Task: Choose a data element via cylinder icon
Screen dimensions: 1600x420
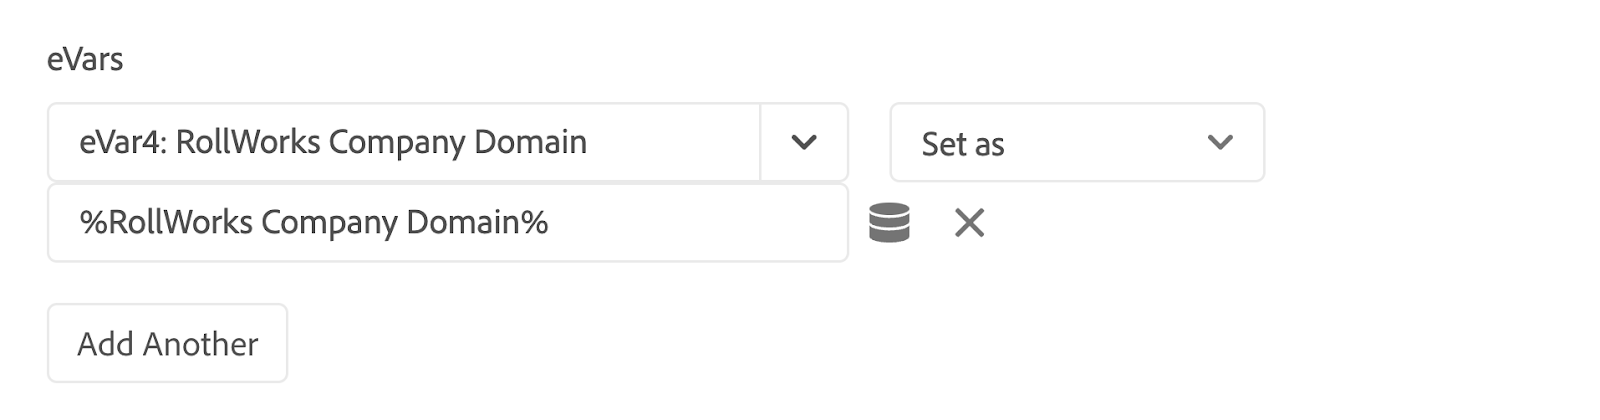Action: click(x=889, y=222)
